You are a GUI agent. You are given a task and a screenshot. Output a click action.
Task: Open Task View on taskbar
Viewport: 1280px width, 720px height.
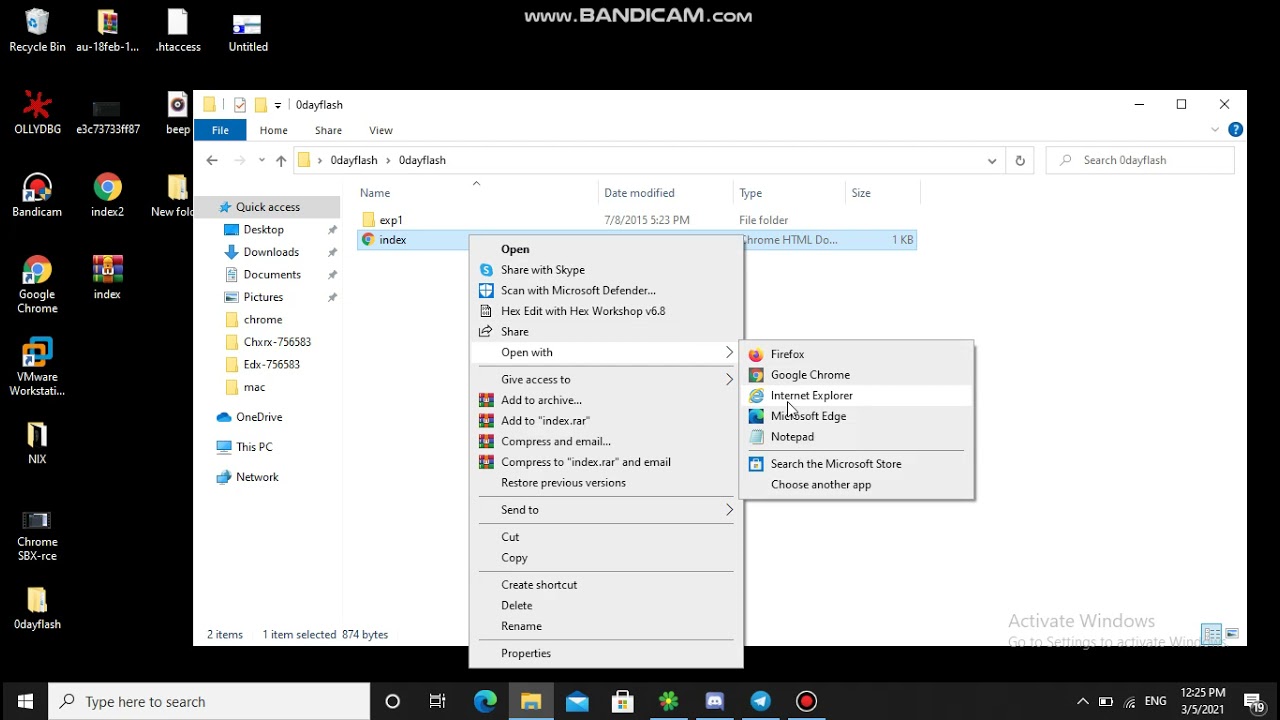point(438,701)
